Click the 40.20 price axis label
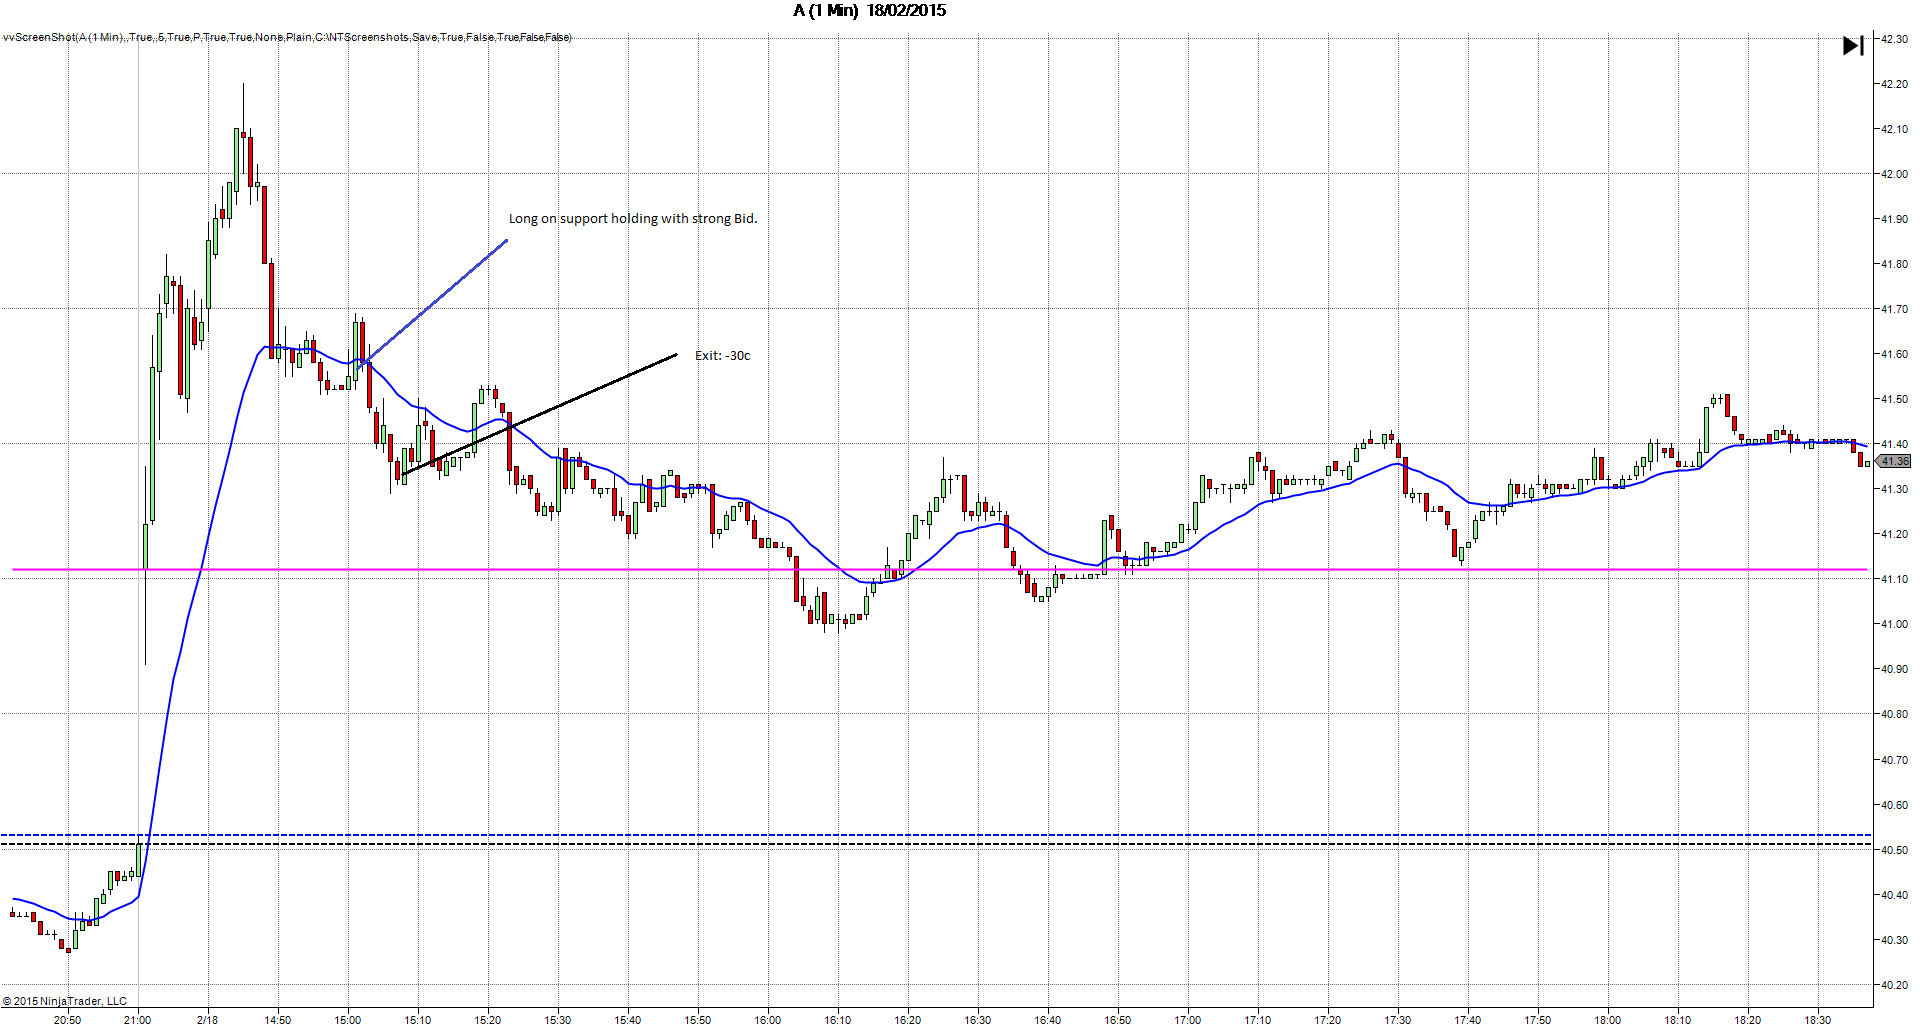The height and width of the screenshot is (1034, 1920). tap(1894, 985)
